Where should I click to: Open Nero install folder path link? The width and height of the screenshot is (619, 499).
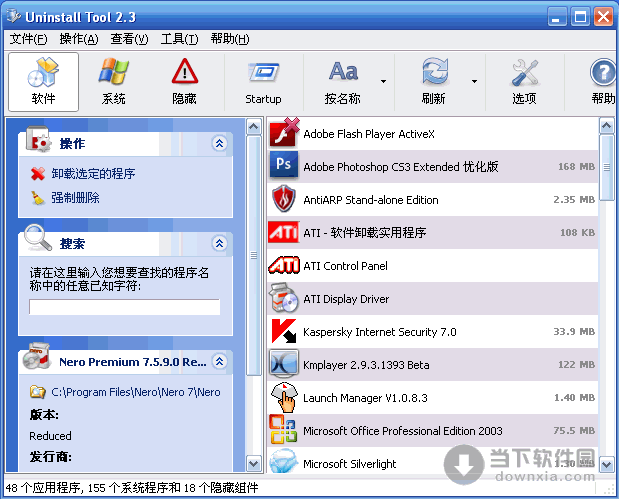(136, 392)
